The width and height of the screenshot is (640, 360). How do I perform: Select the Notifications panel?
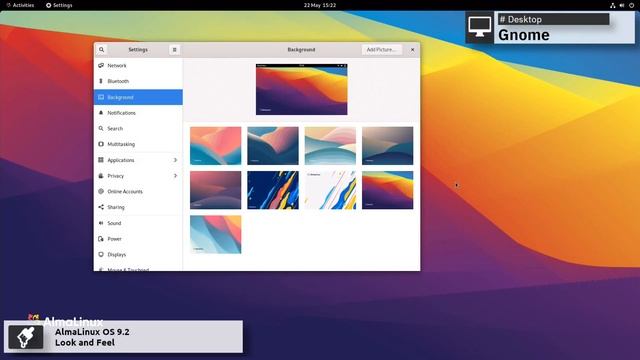(x=138, y=113)
